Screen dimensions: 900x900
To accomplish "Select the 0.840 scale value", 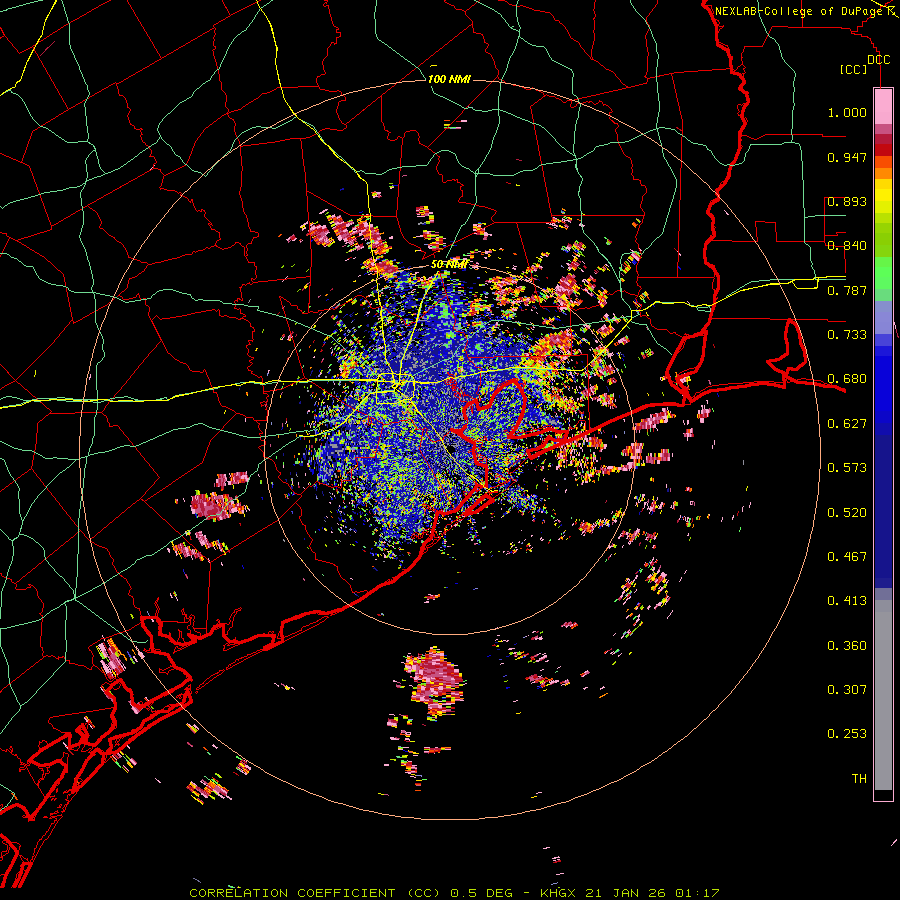I will [x=847, y=246].
